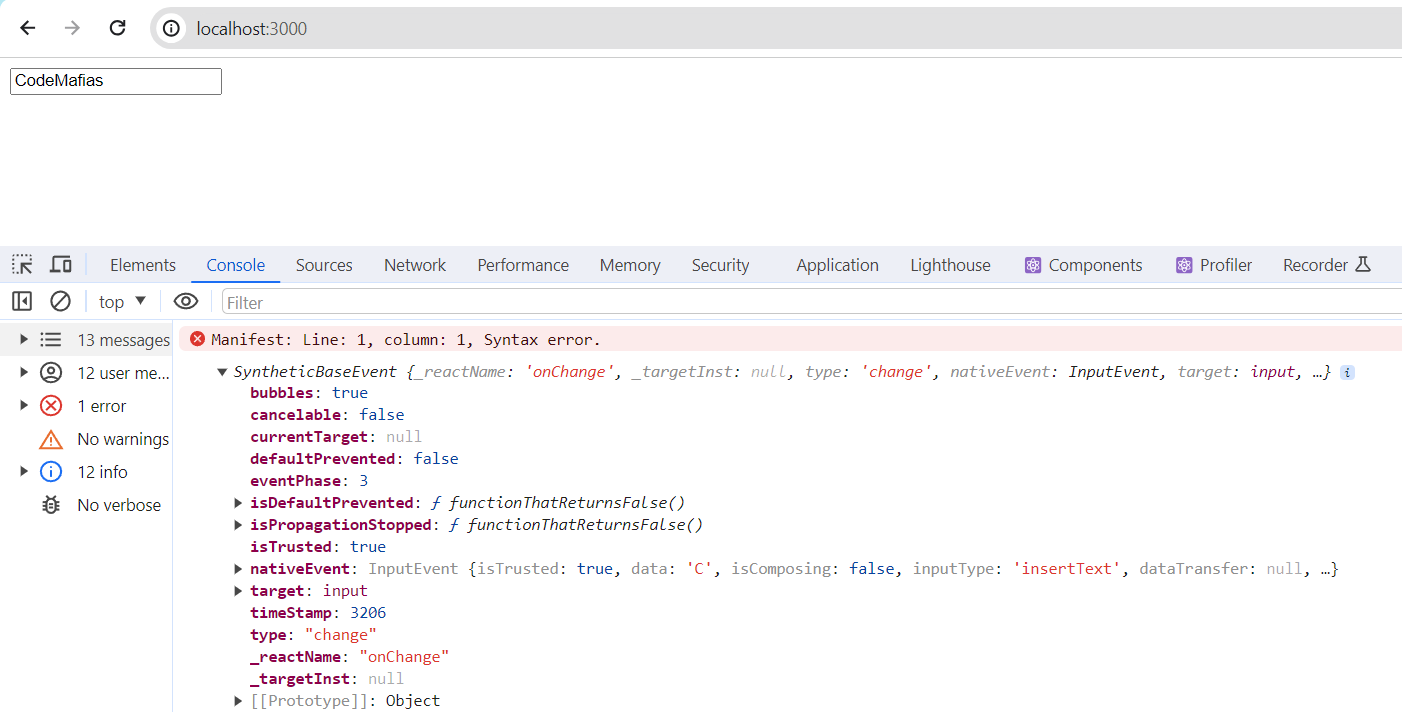The height and width of the screenshot is (712, 1402).
Task: Open the Sources tab
Action: tap(324, 265)
